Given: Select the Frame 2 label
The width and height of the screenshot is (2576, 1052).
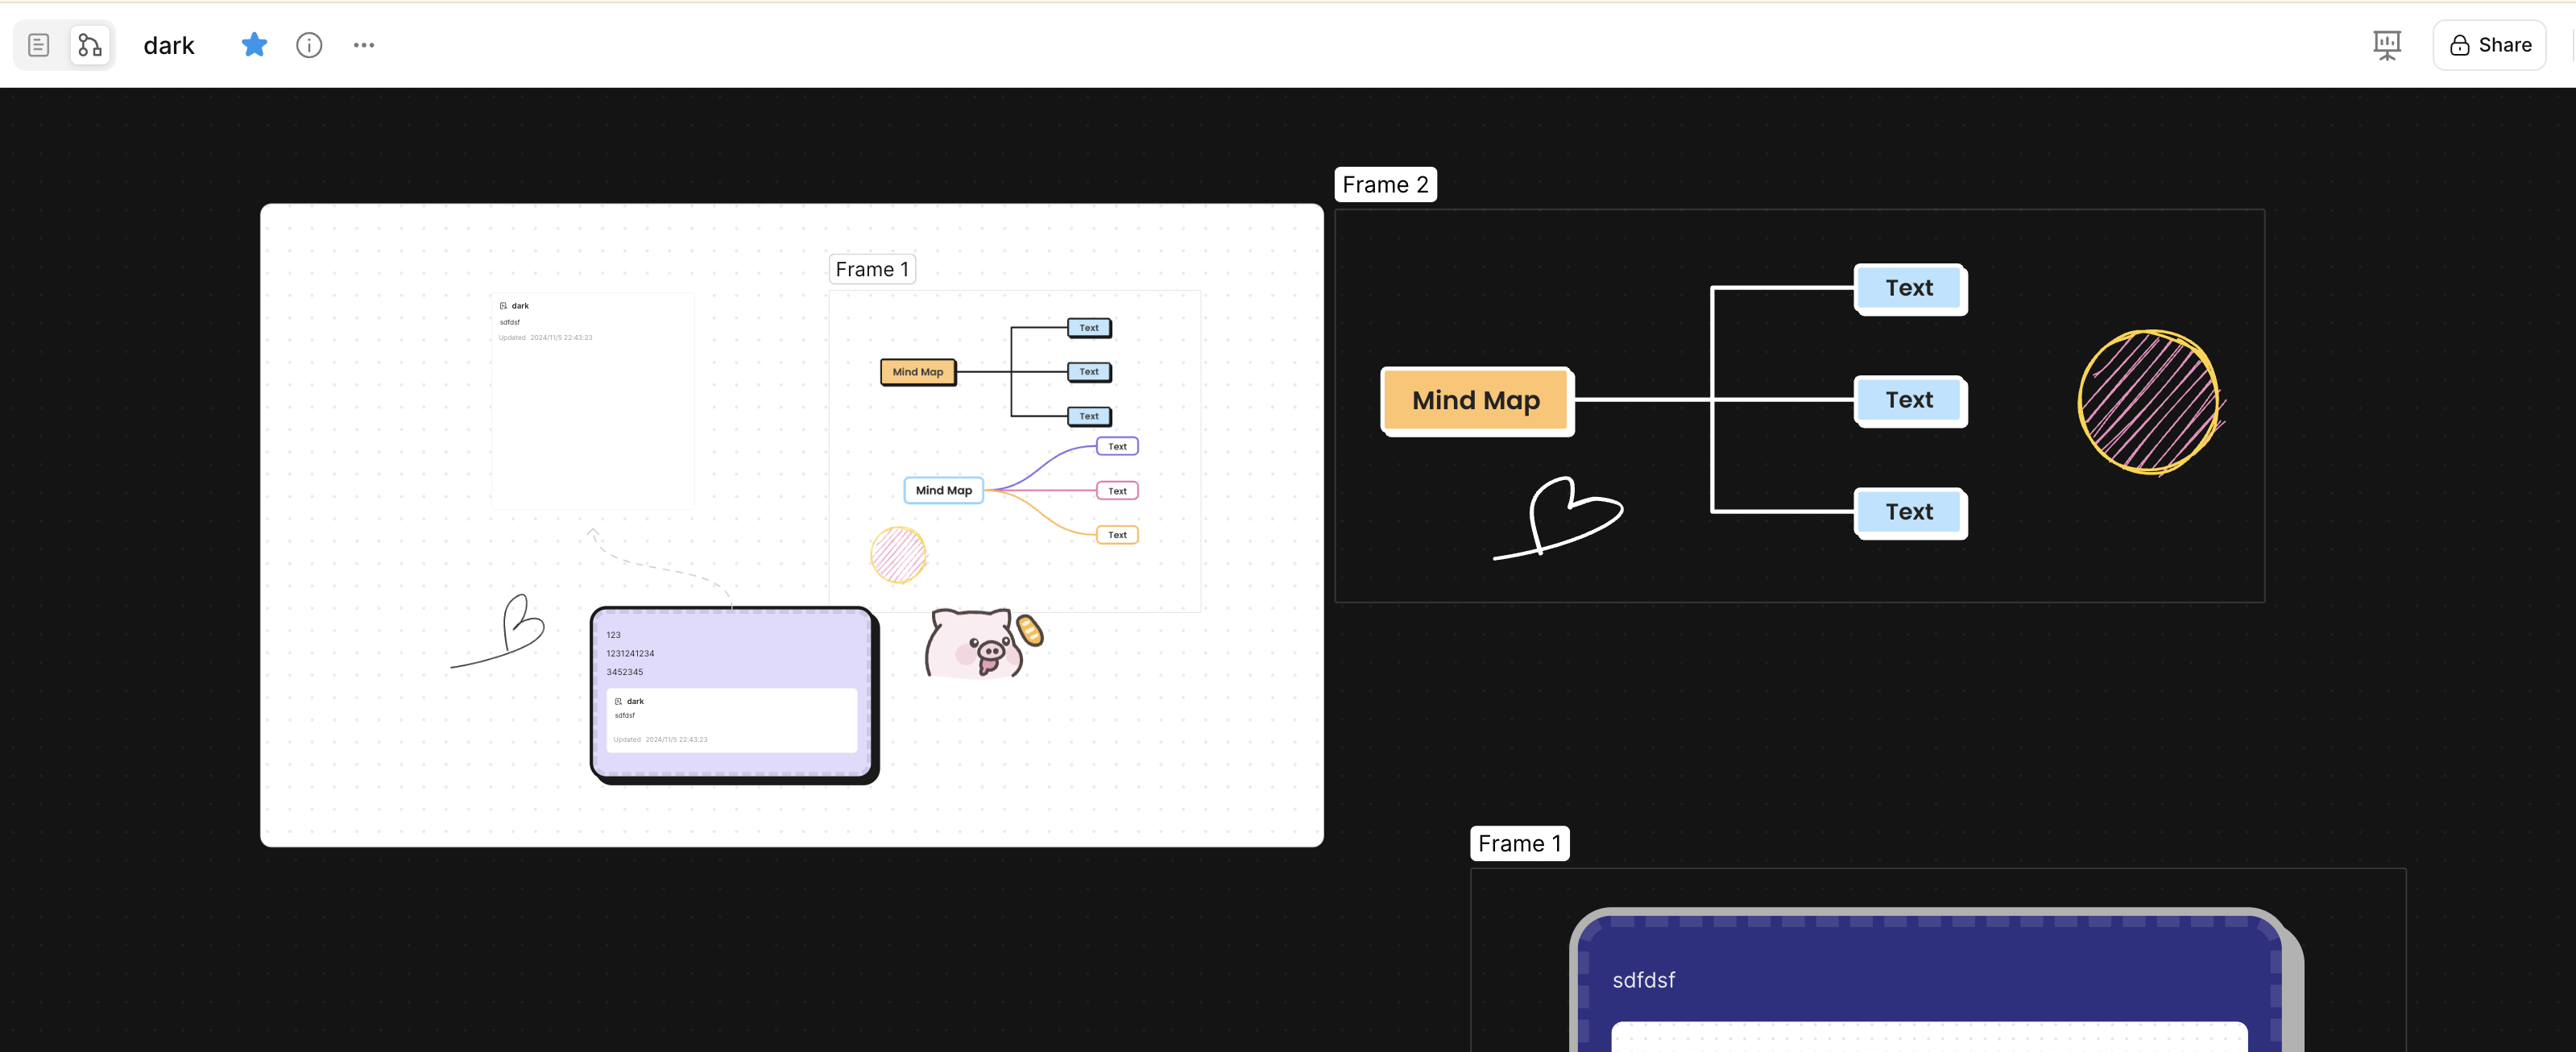Looking at the screenshot, I should point(1384,185).
